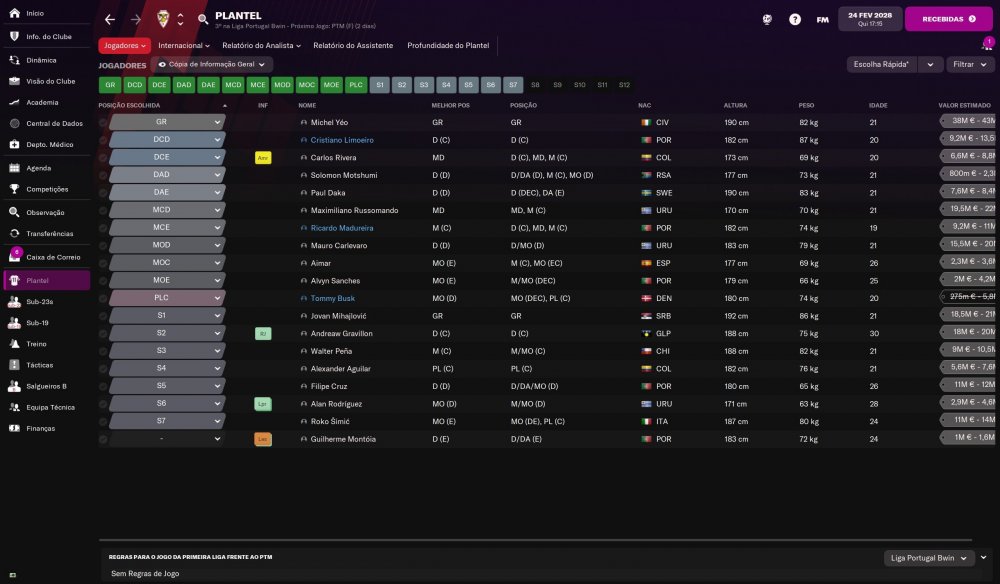Switch to Relatório do Assistente tab
Image resolution: width=1000 pixels, height=584 pixels.
[x=353, y=45]
